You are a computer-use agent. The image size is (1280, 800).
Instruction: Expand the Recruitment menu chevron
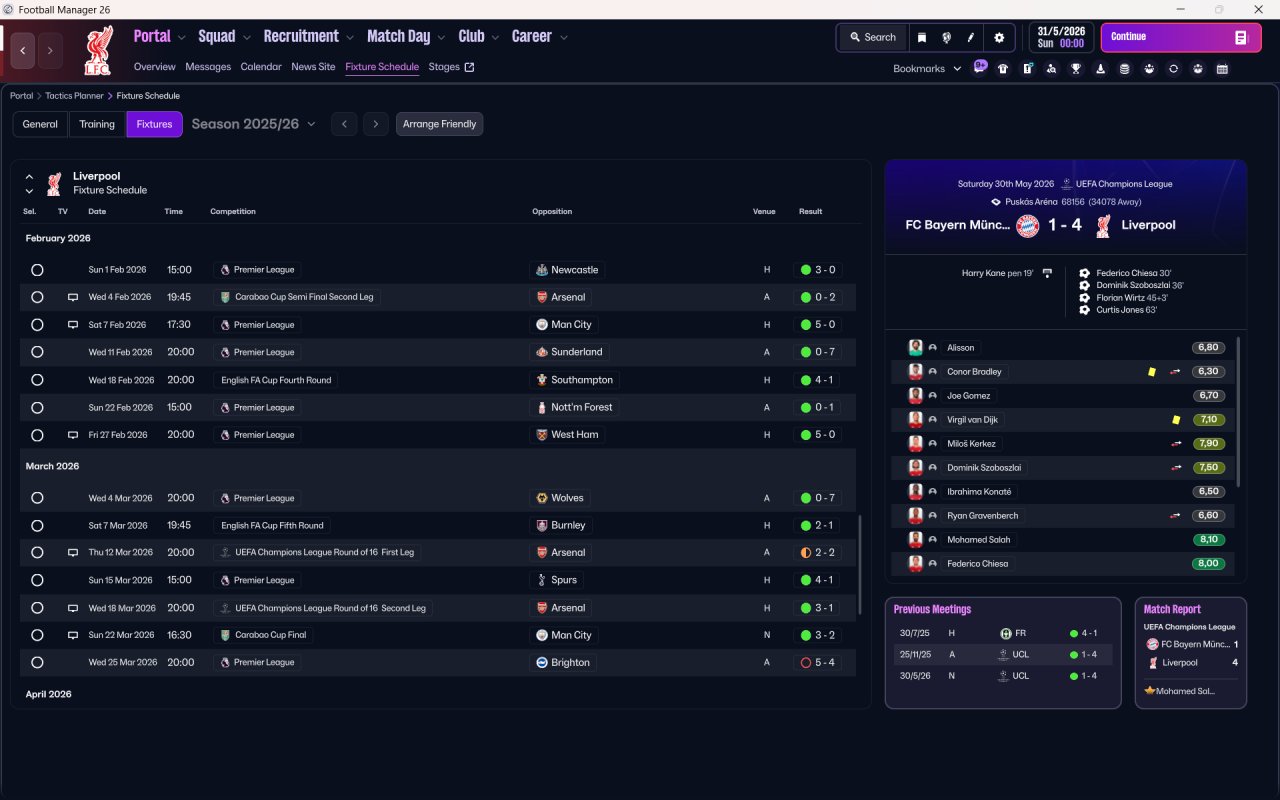350,38
